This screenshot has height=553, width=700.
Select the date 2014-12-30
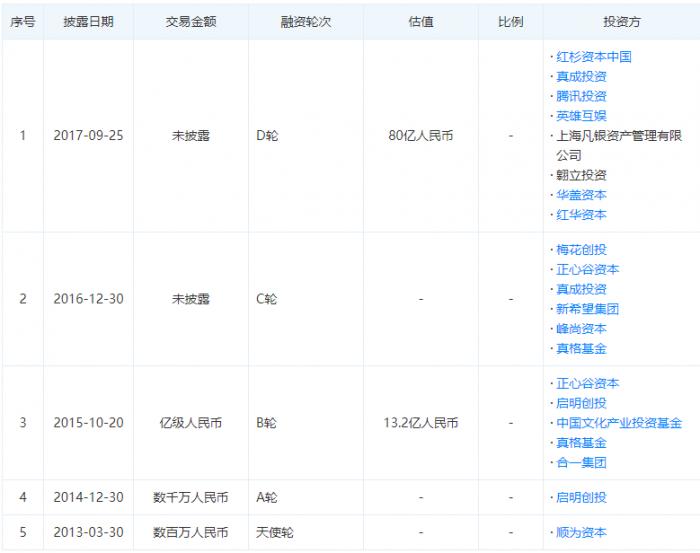pos(88,497)
